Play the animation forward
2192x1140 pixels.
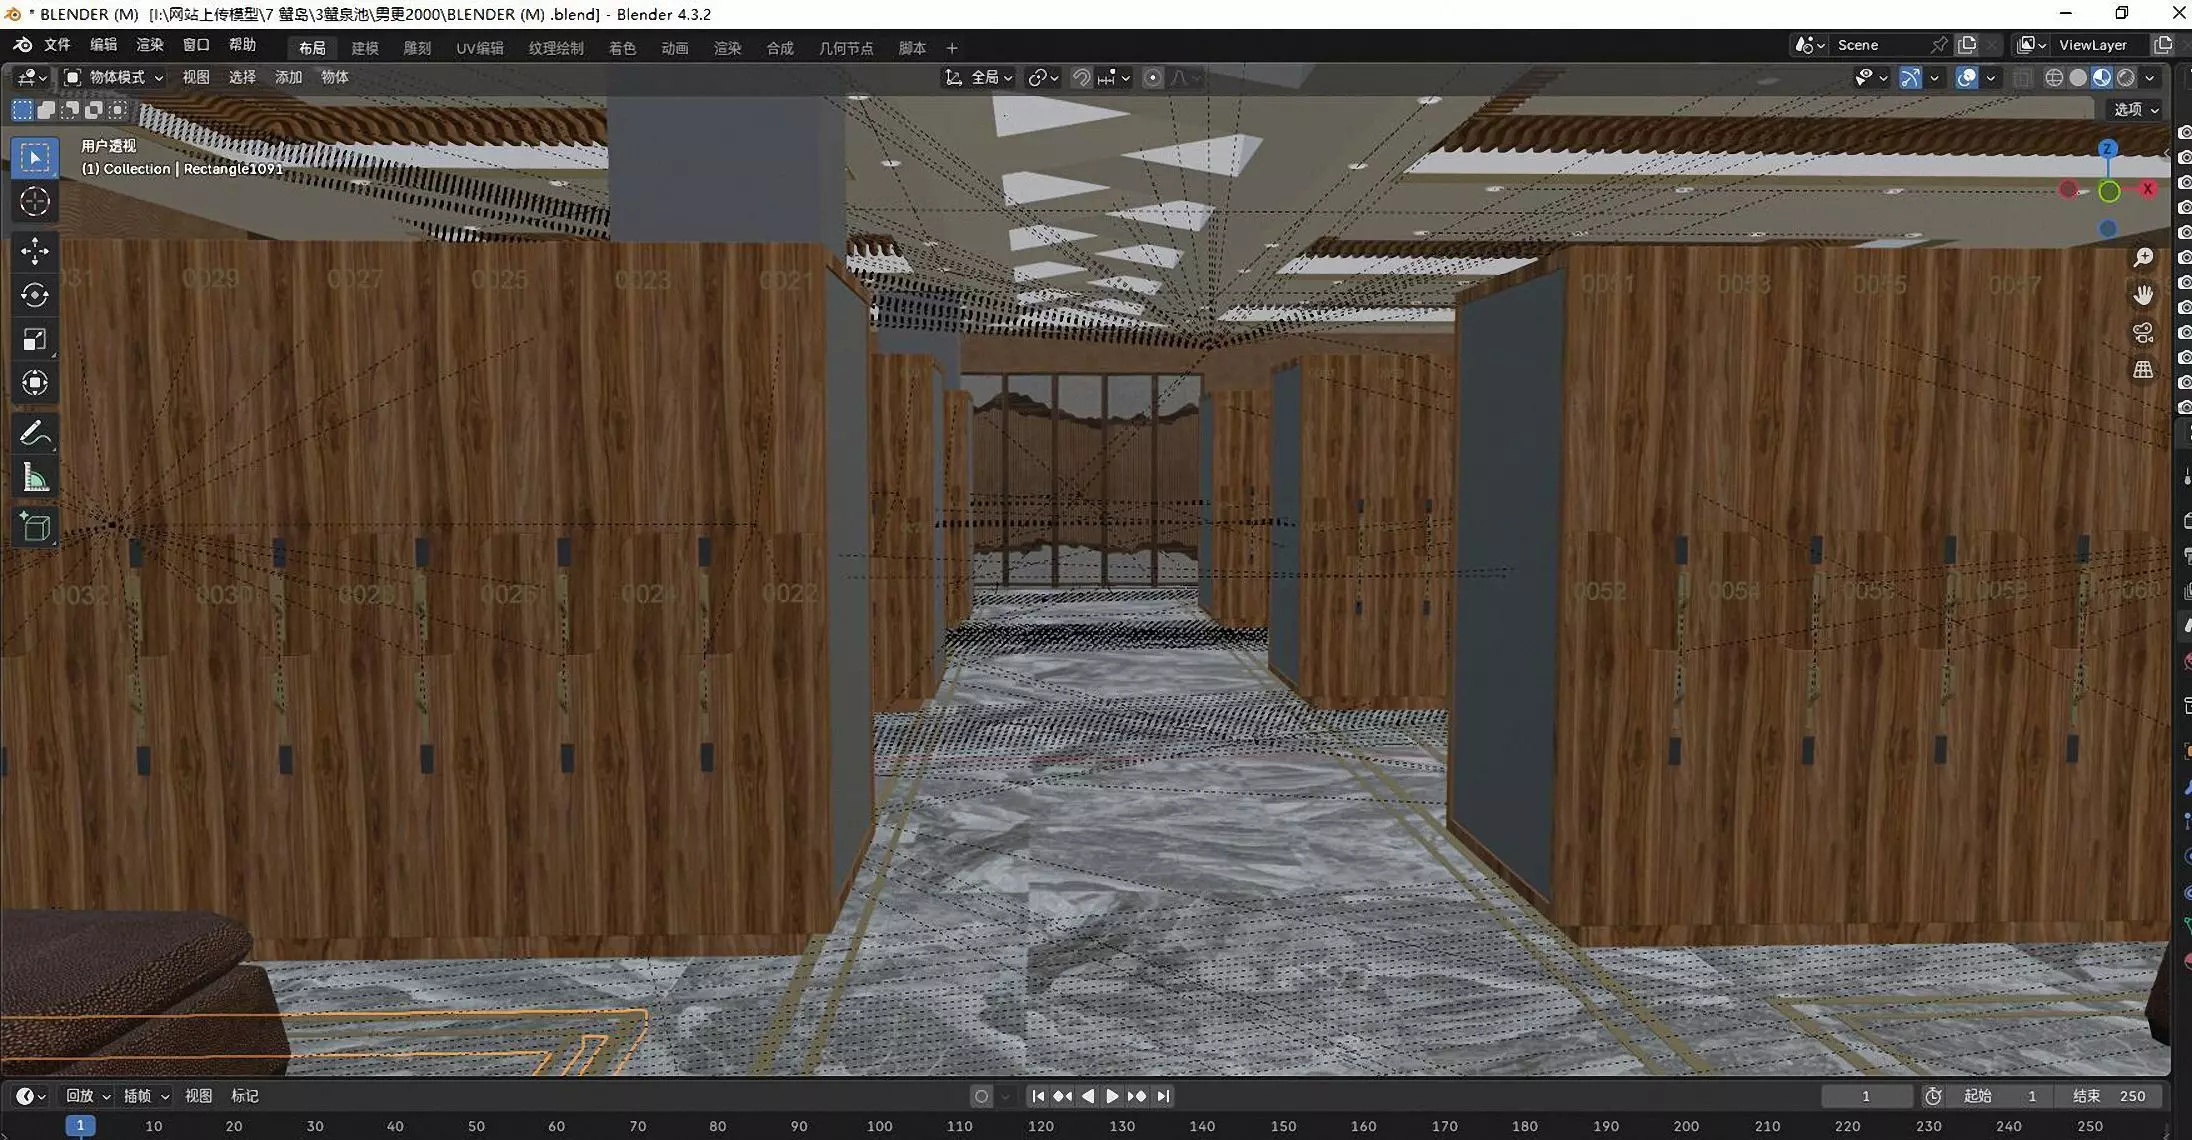point(1112,1096)
